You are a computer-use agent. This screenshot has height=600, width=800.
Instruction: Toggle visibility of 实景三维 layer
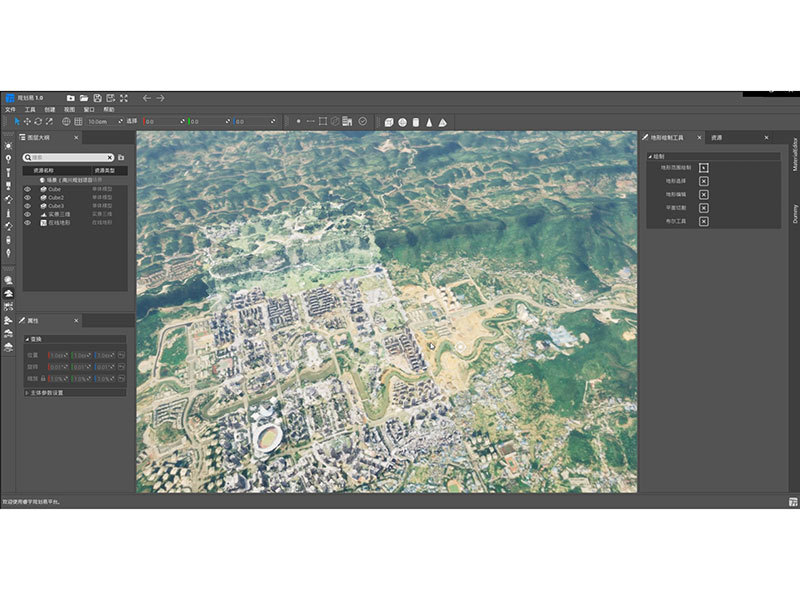click(x=28, y=214)
